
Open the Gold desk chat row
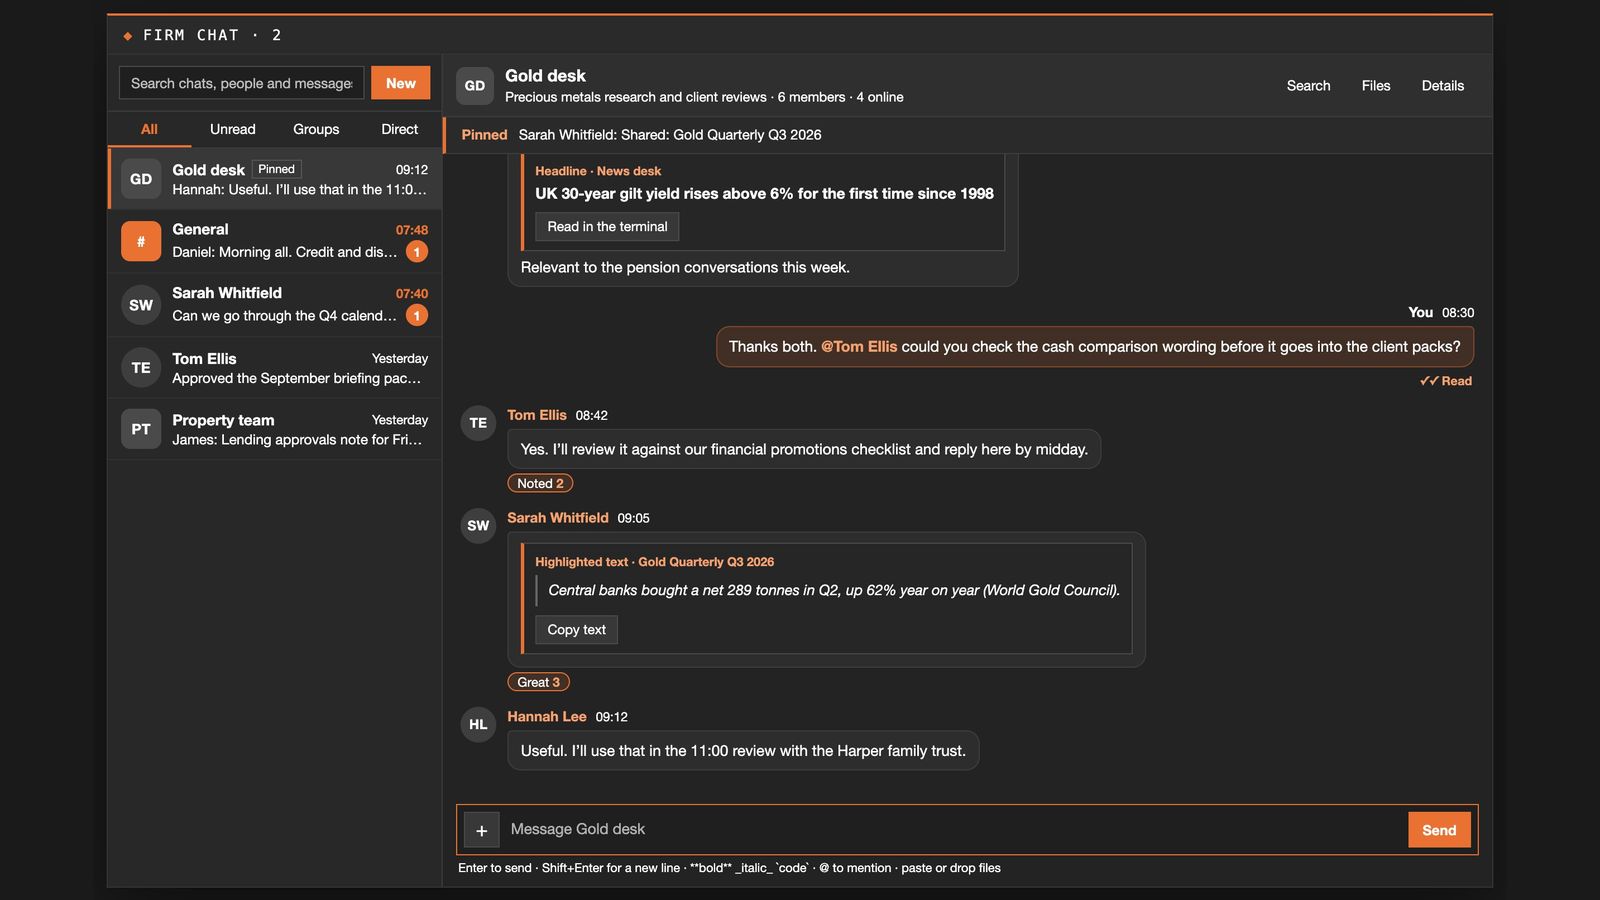pyautogui.click(x=275, y=179)
